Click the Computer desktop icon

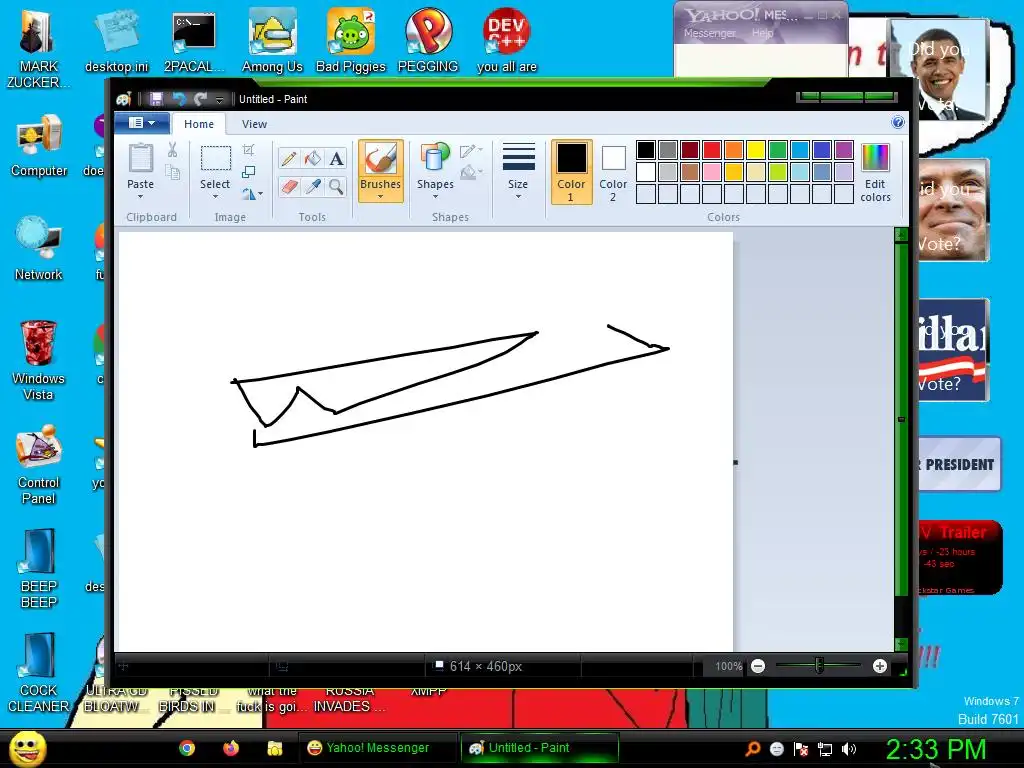39,146
